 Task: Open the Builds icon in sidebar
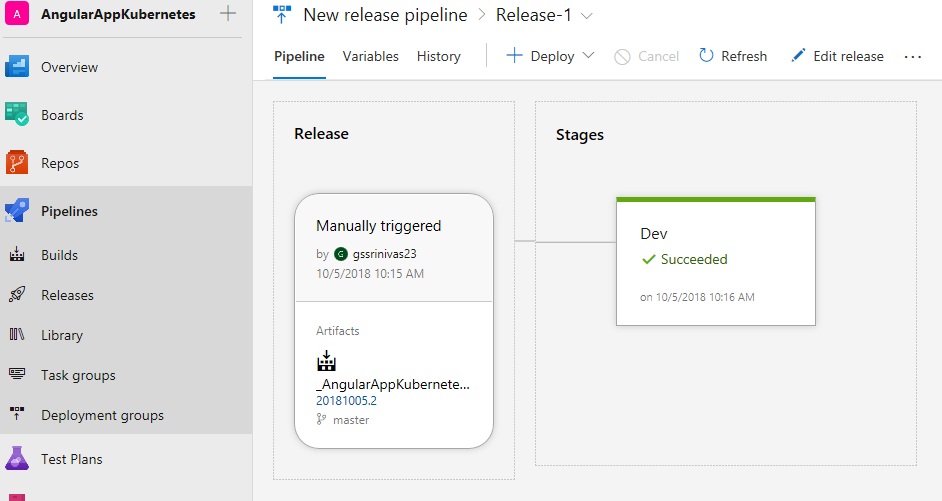pyautogui.click(x=17, y=255)
